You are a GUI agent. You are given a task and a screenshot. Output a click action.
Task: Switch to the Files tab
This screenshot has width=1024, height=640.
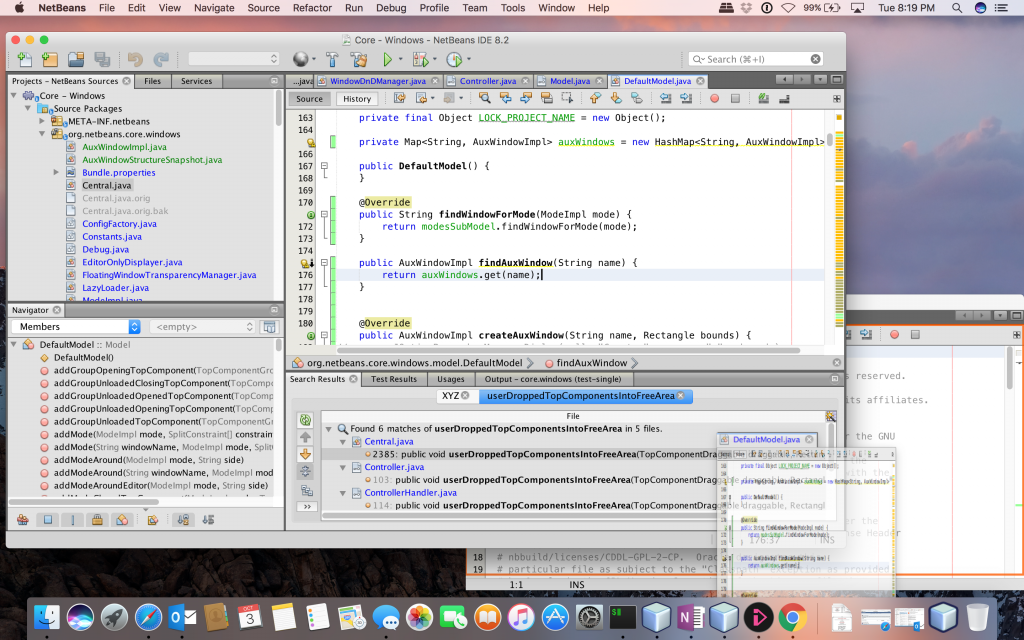(152, 81)
